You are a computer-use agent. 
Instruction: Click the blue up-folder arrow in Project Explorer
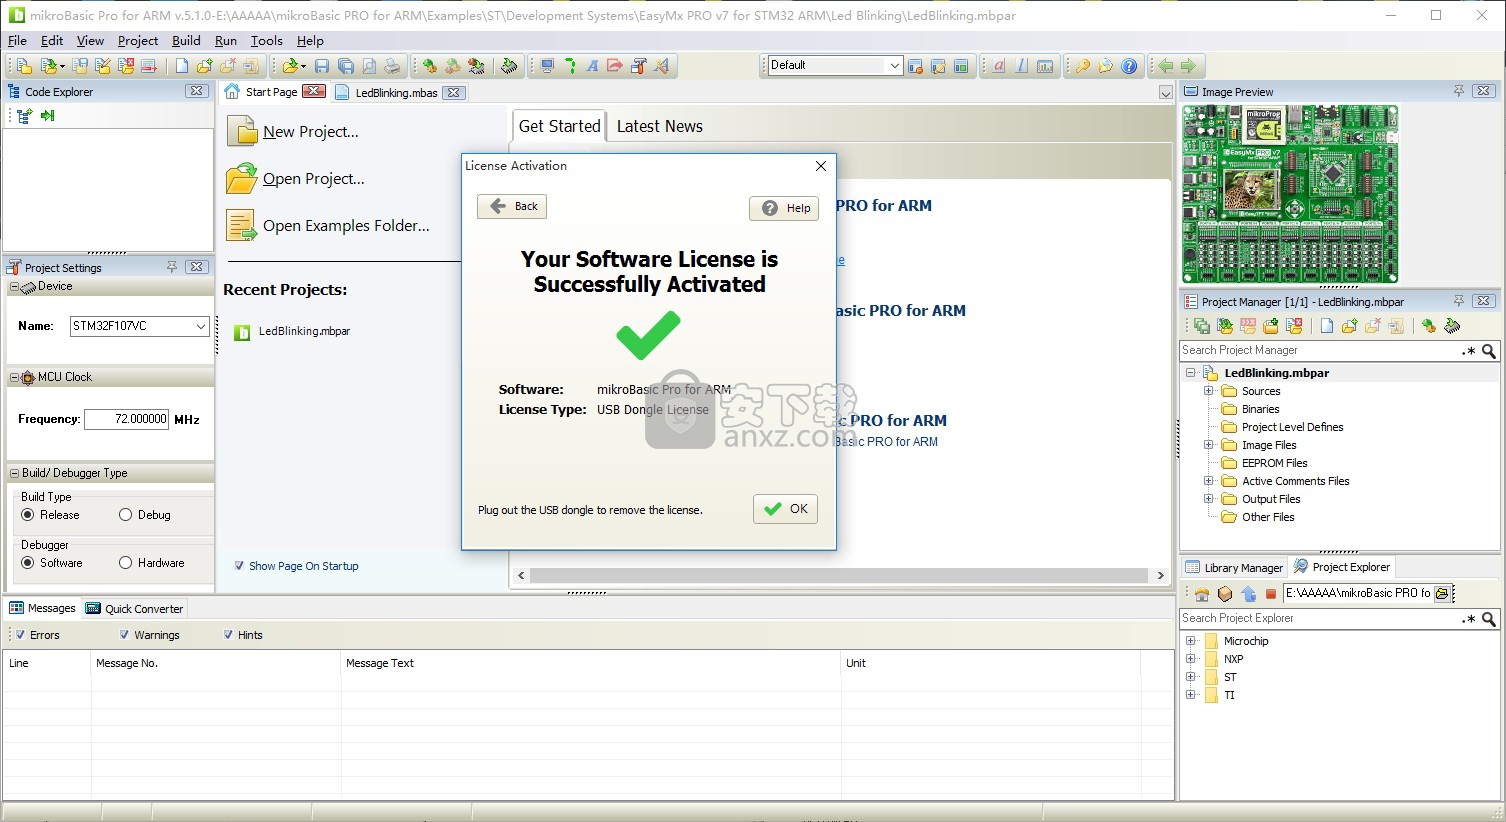pos(1248,594)
